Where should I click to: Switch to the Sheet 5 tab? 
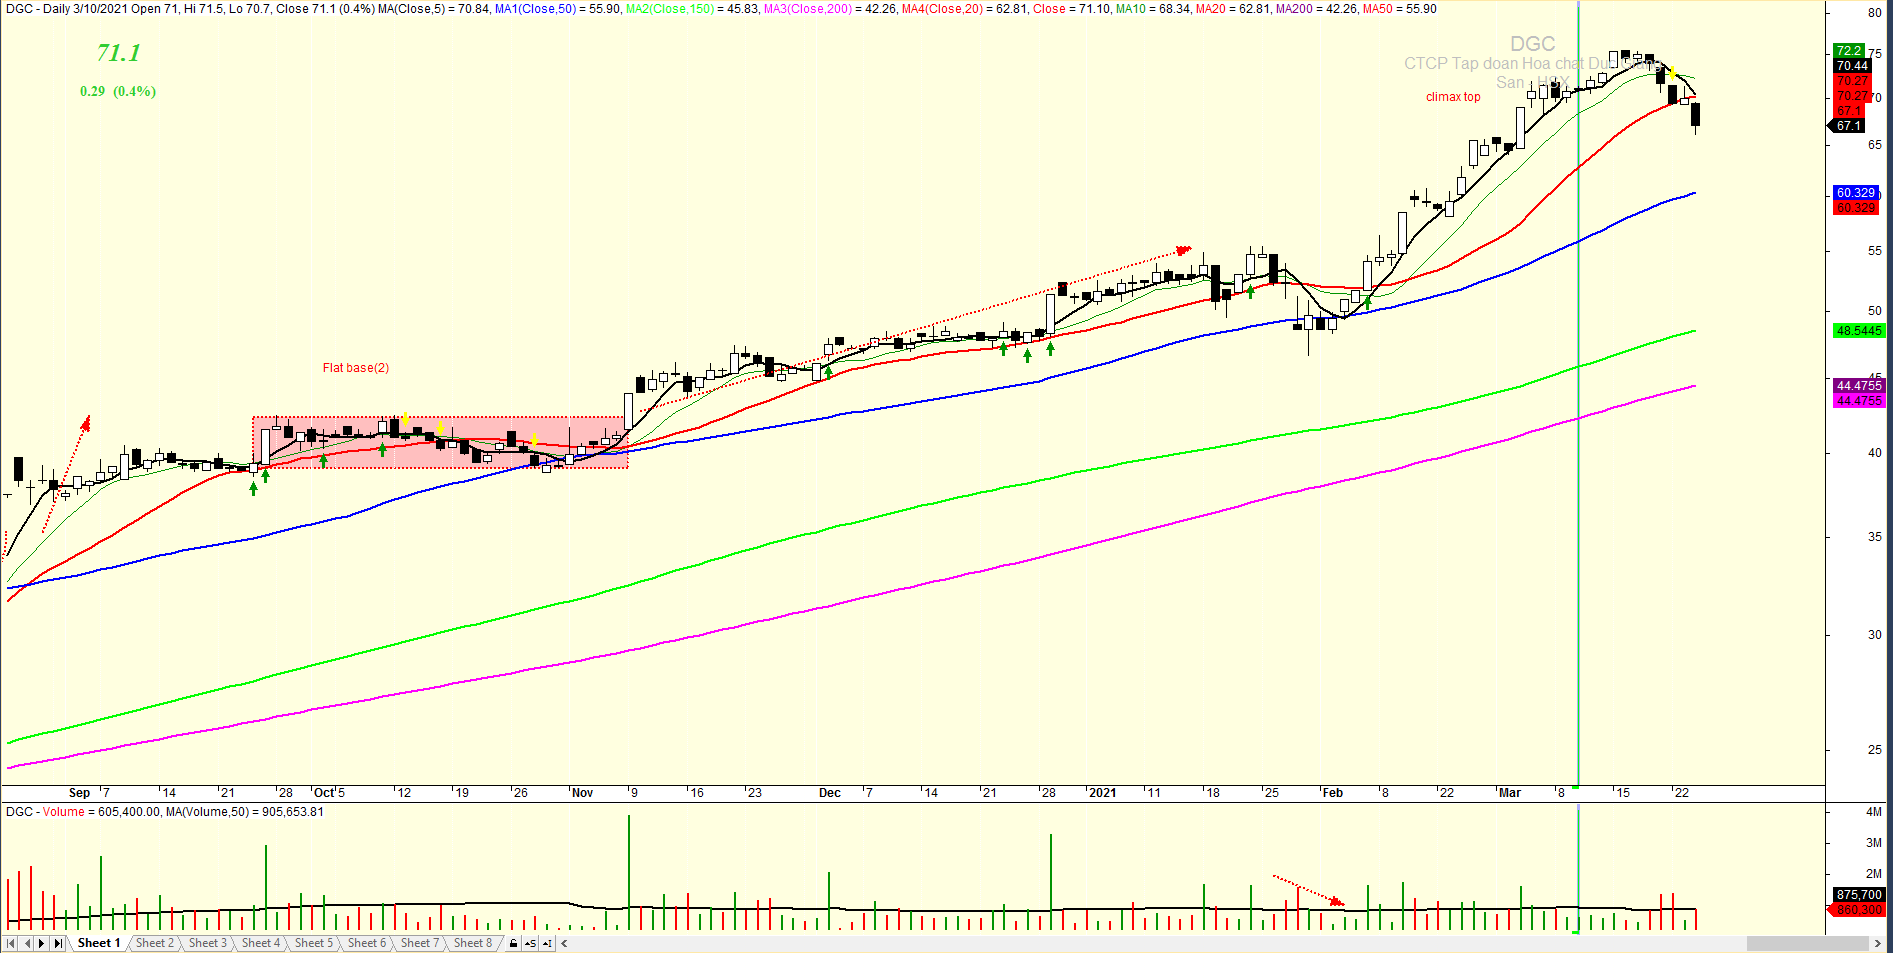click(314, 943)
